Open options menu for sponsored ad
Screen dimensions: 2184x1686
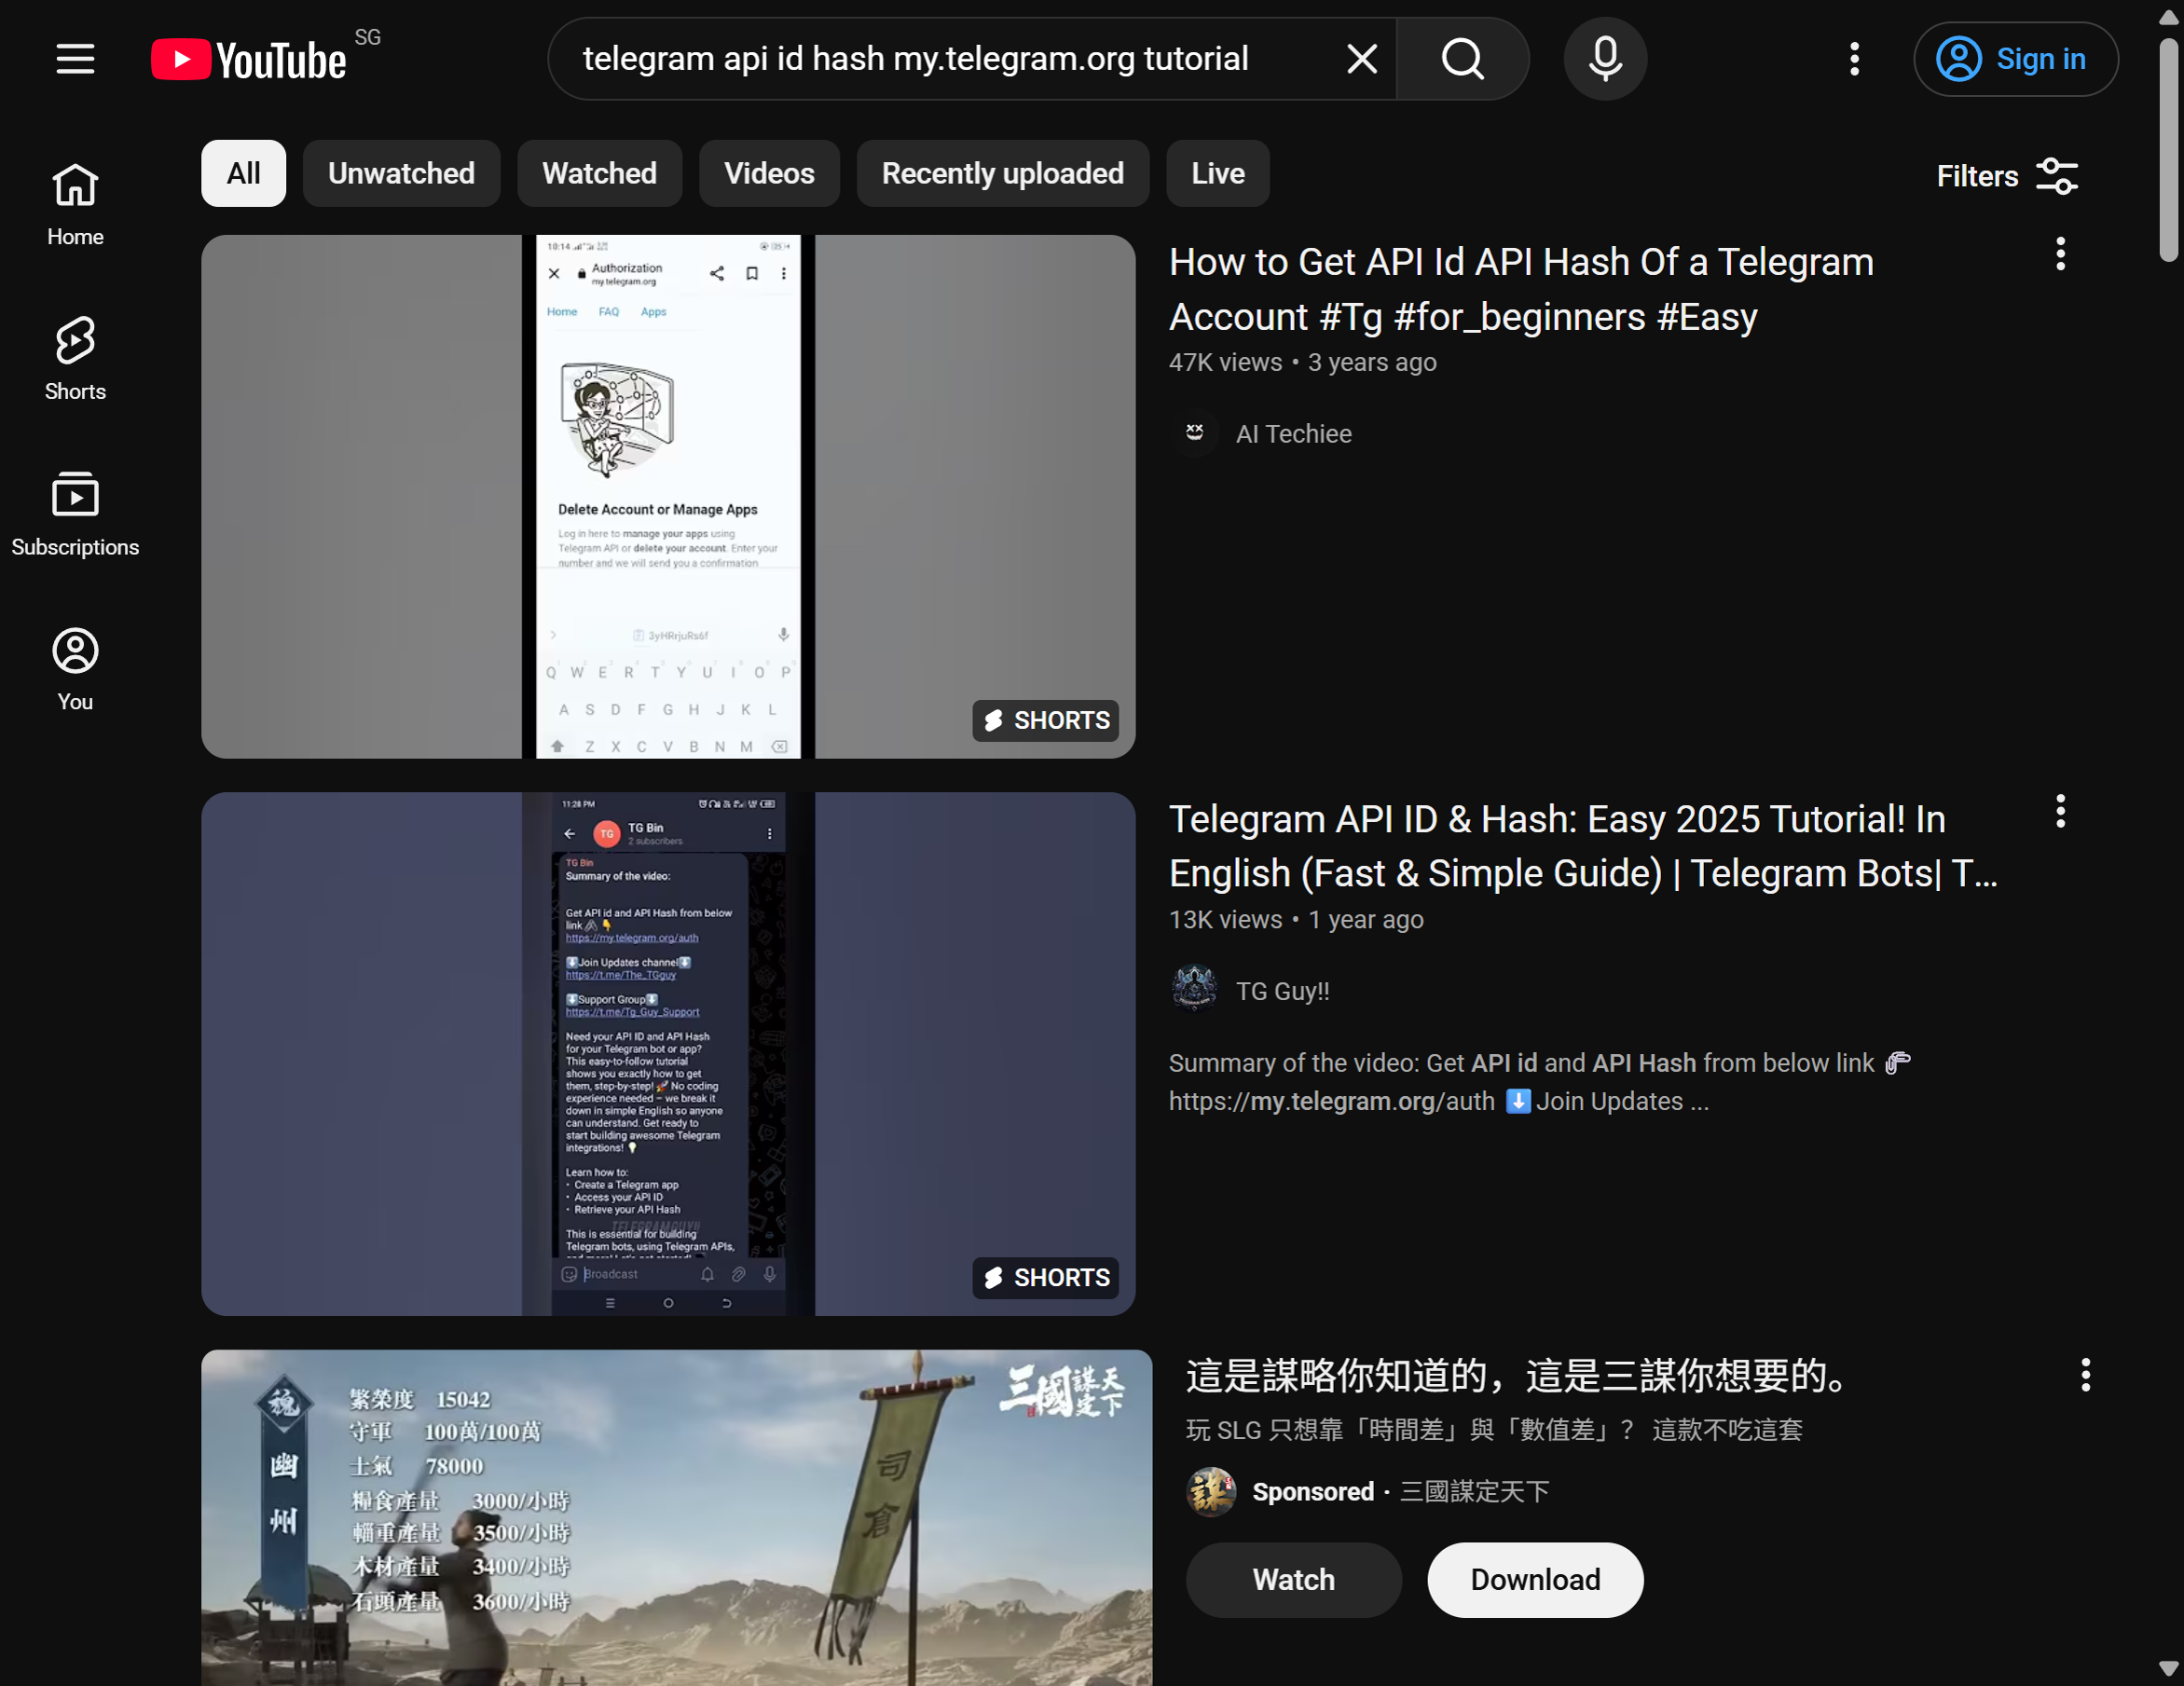(2085, 1375)
